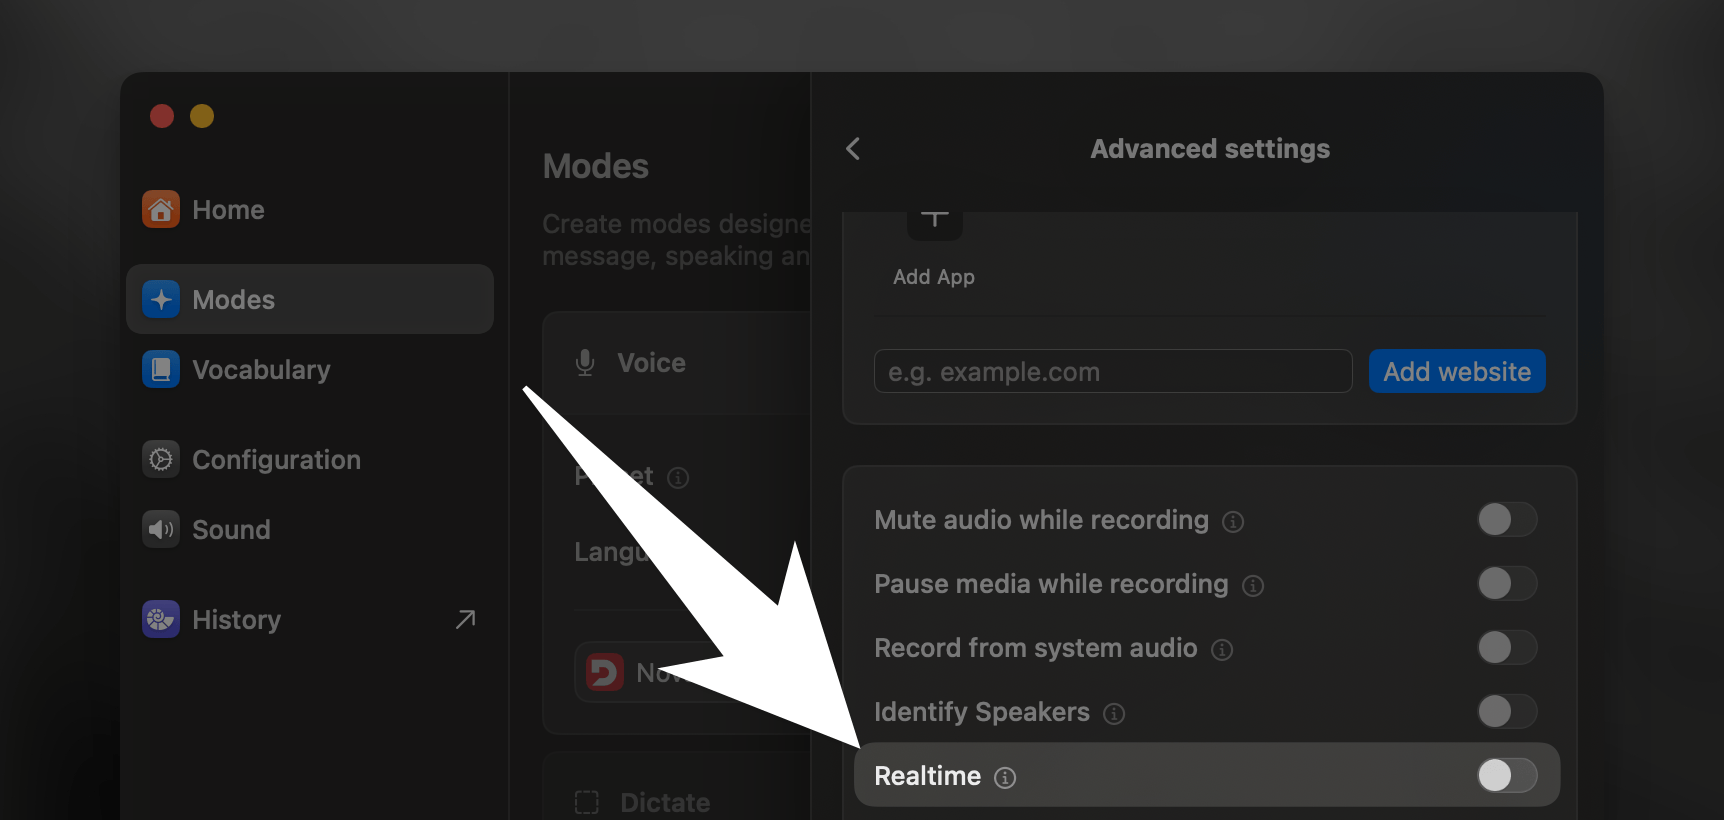This screenshot has width=1724, height=820.
Task: Turn on the Realtime switch
Action: pos(1507,775)
